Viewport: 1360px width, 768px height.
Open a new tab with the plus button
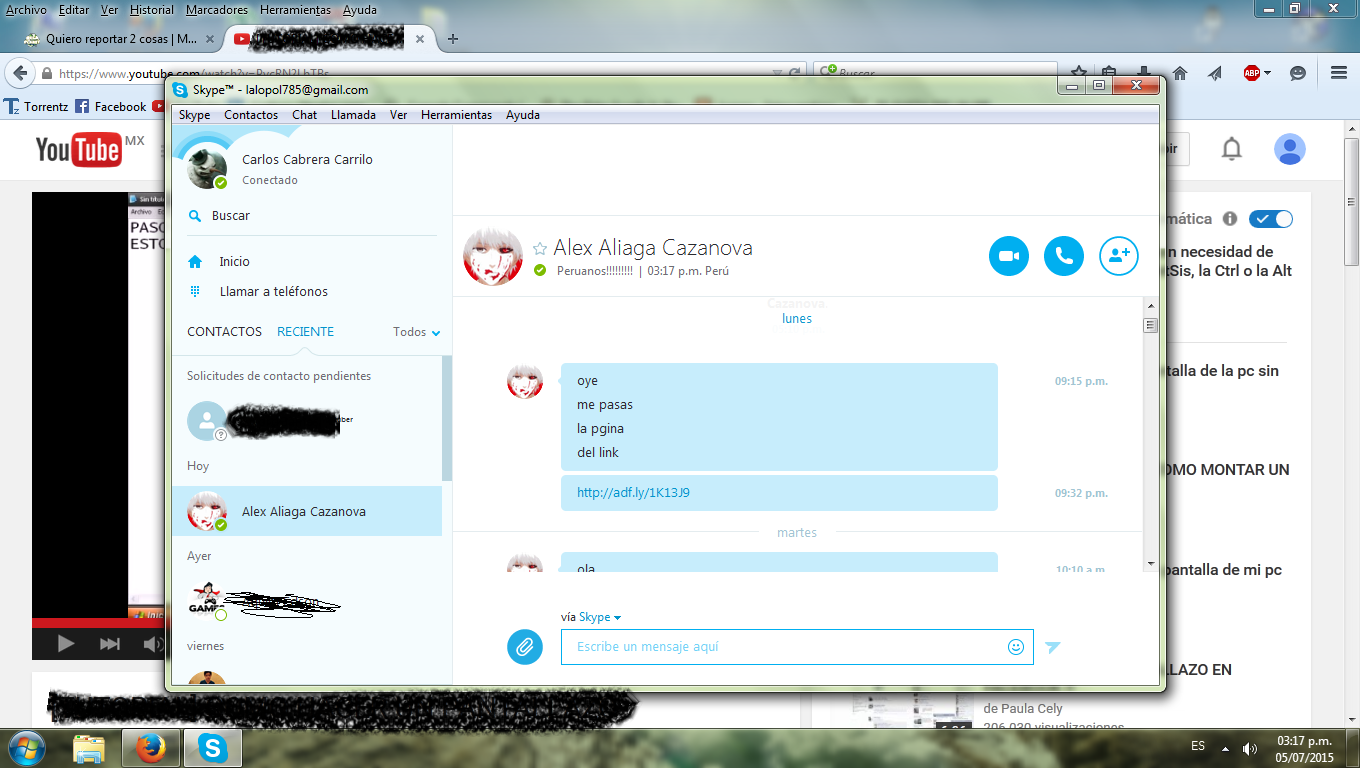pyautogui.click(x=453, y=39)
